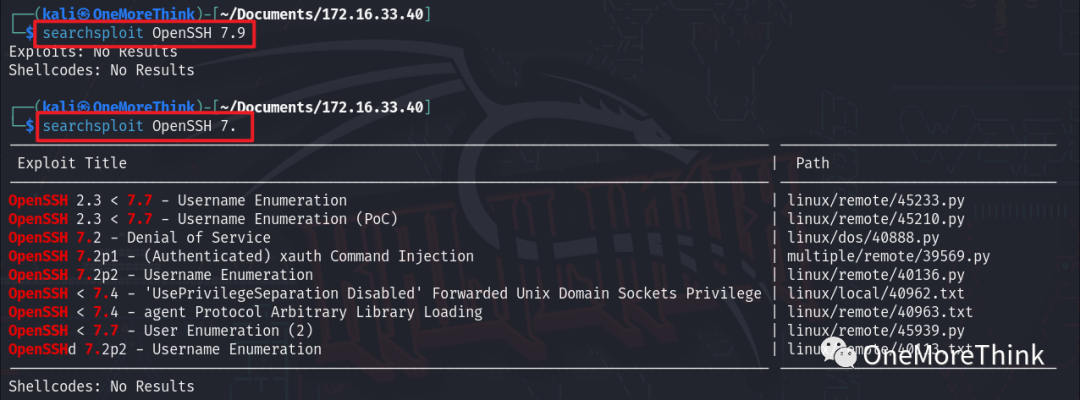Click the path linux/remote/45939.py
The image size is (1080, 400).
pyautogui.click(x=876, y=331)
